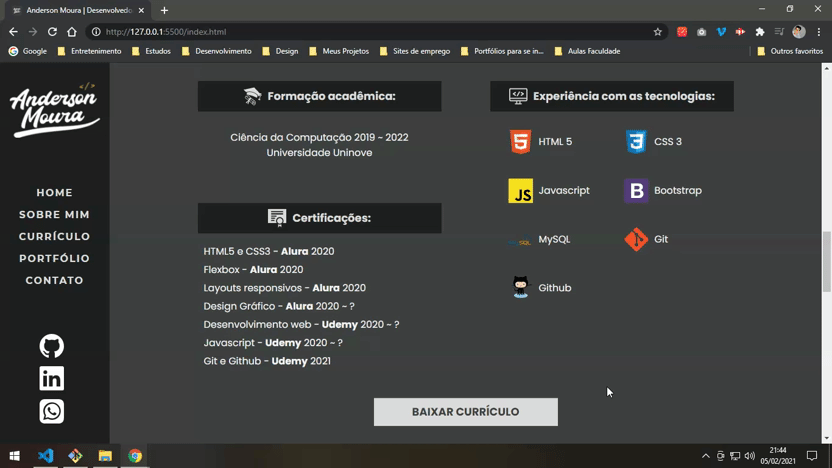Viewport: 832px width, 468px height.
Task: Click the 'Git e Github - Udemy 2021' line
Action: pos(267,361)
